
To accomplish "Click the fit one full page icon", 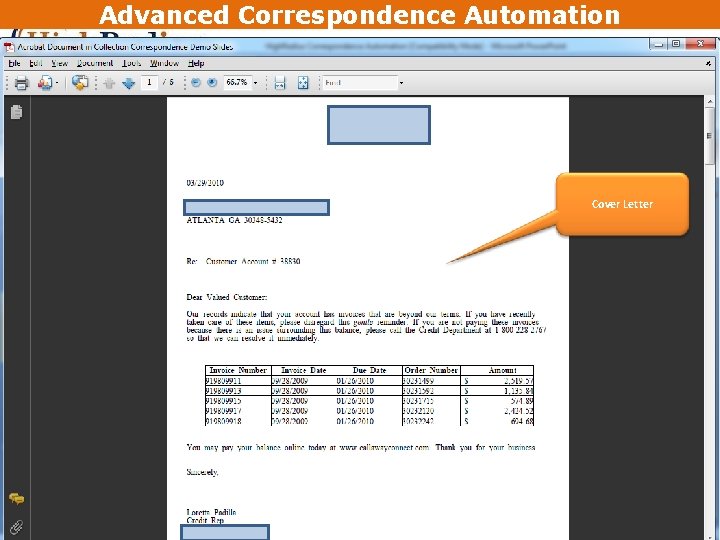I will point(303,83).
